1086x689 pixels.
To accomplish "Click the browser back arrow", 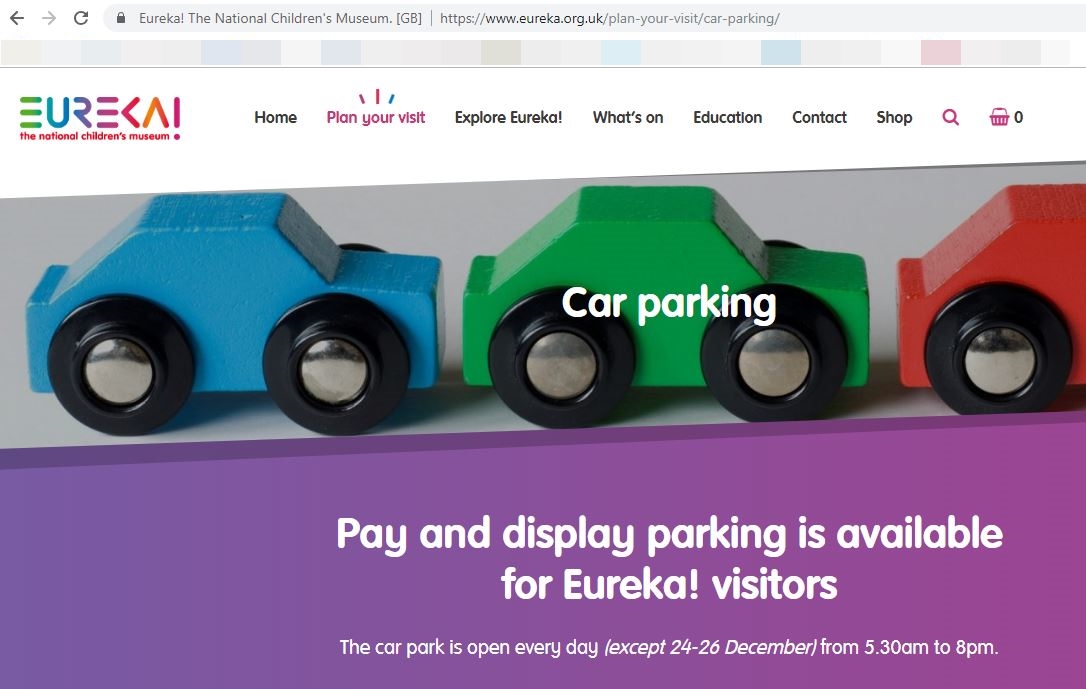I will [17, 18].
